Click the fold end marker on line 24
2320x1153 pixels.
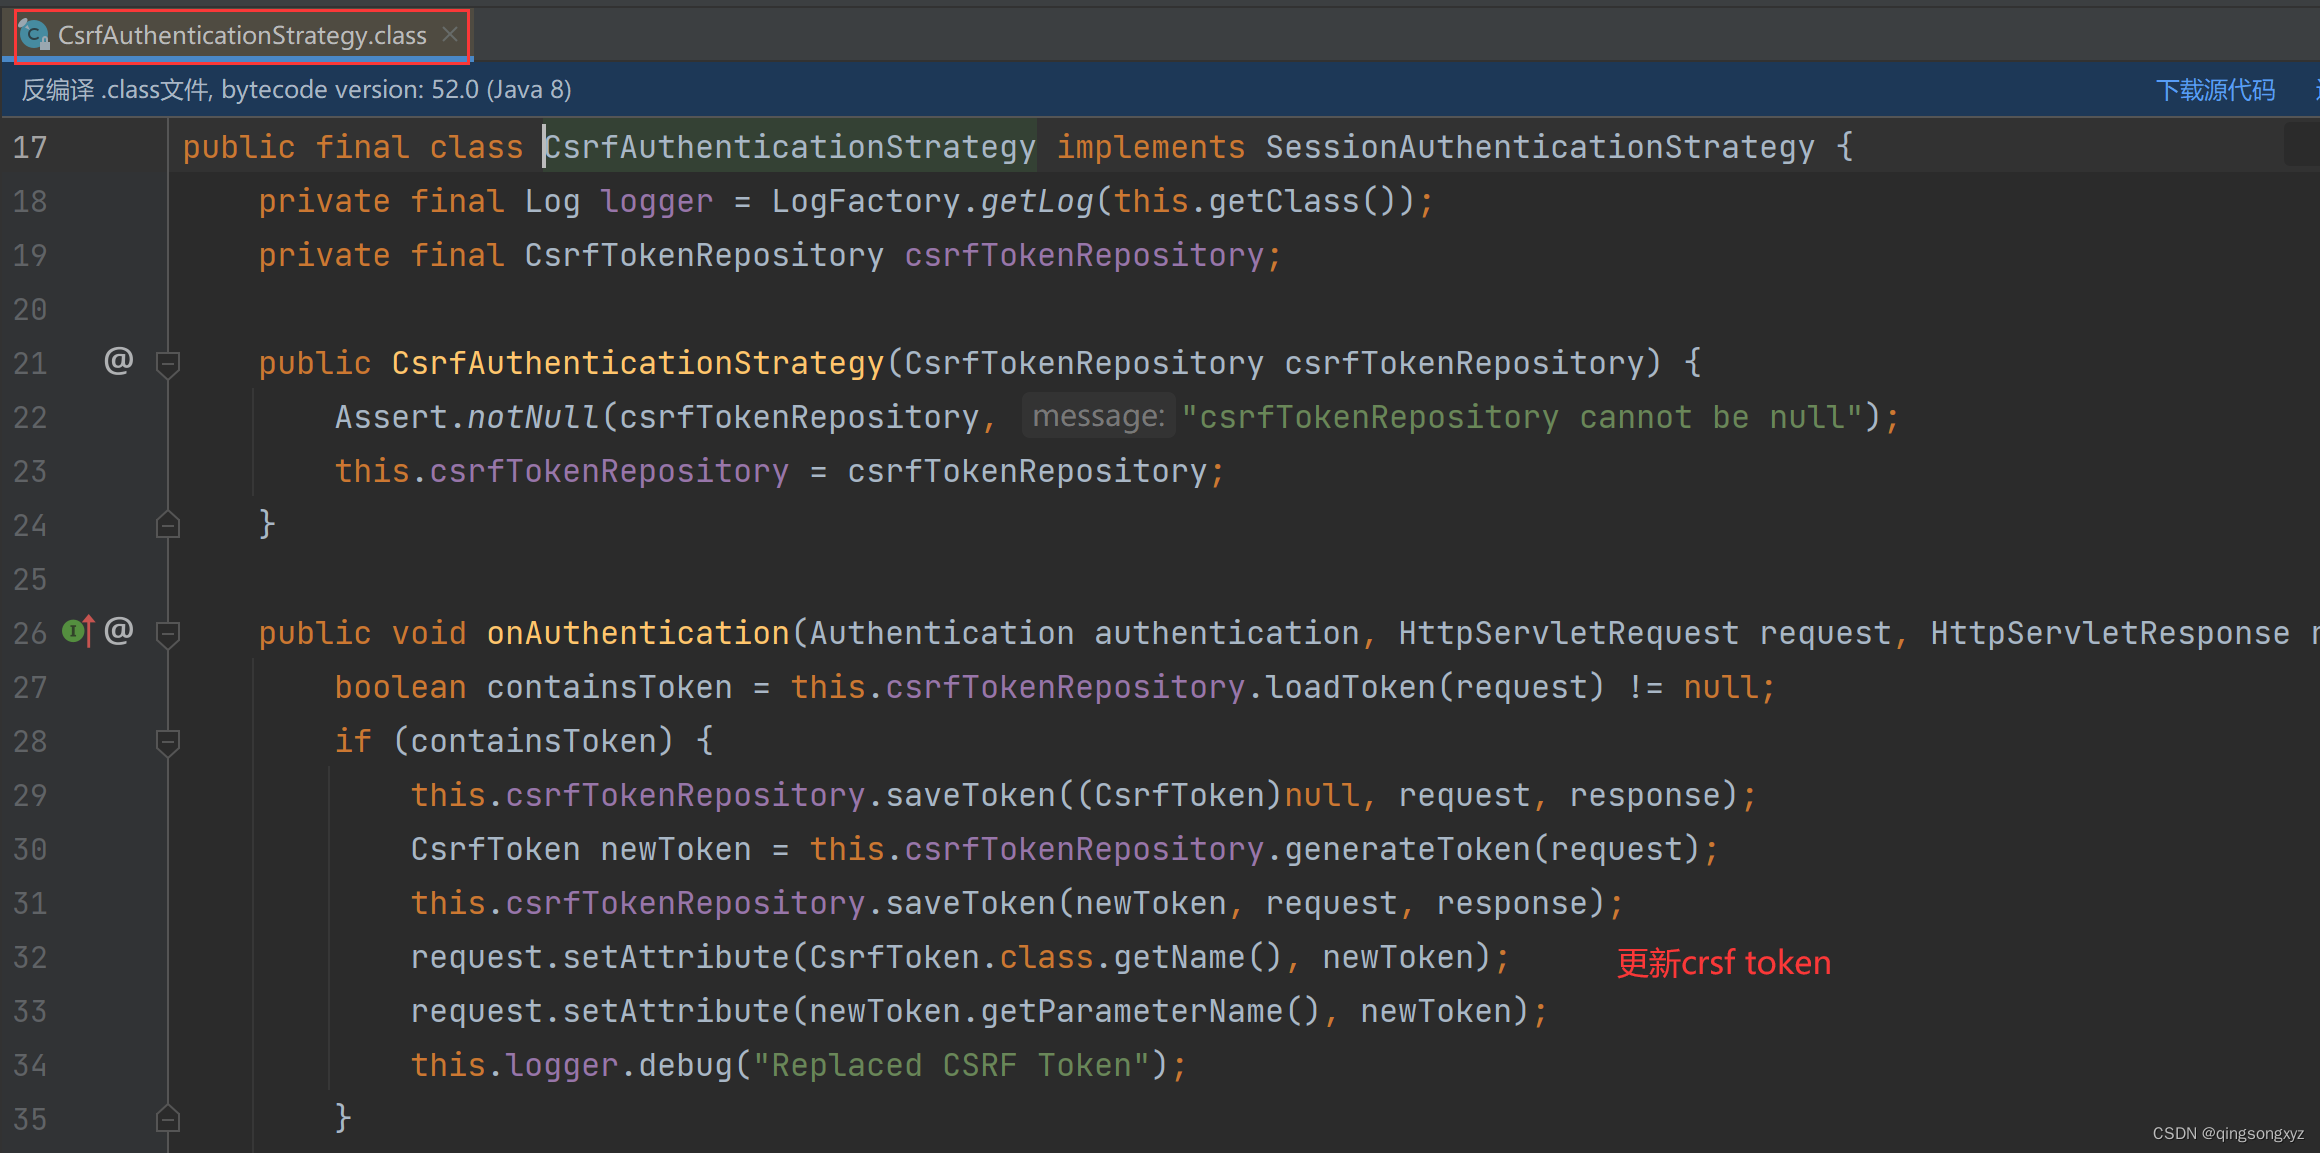[168, 524]
